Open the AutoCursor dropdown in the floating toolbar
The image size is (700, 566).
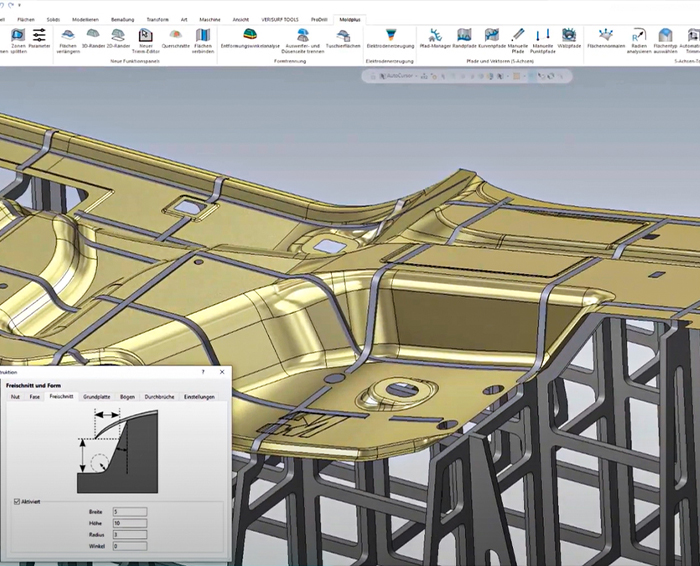[x=405, y=75]
